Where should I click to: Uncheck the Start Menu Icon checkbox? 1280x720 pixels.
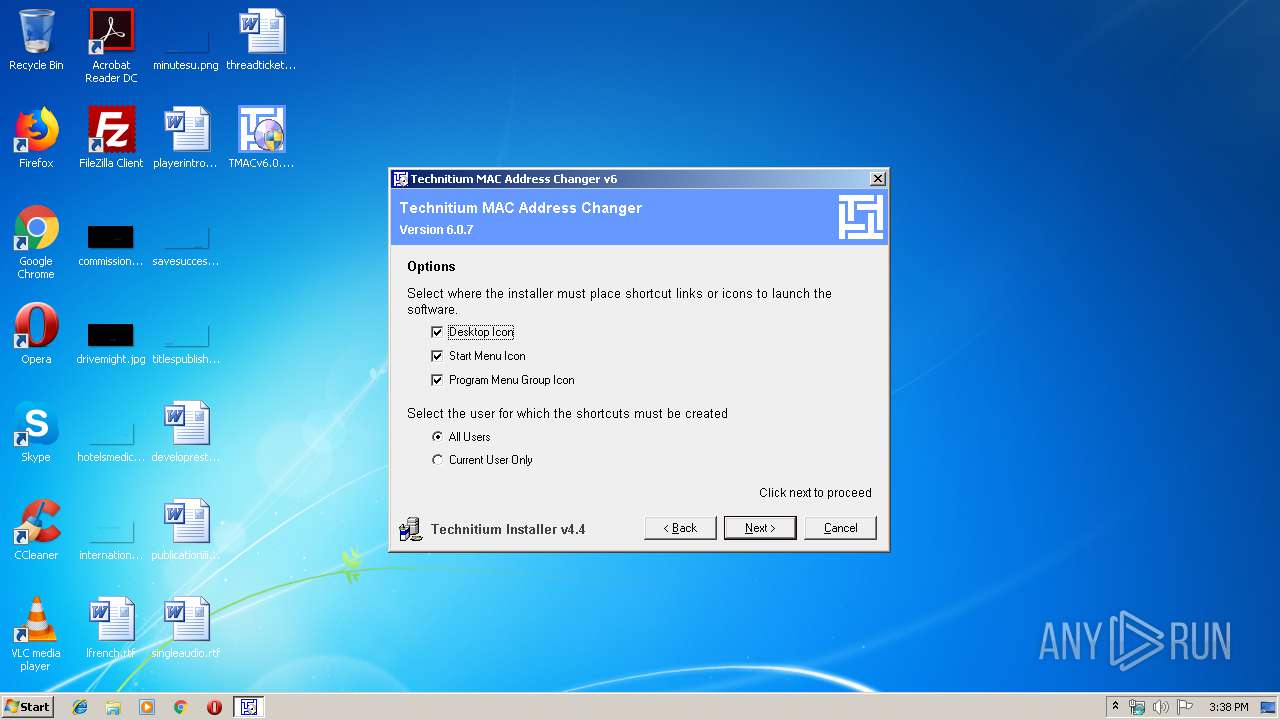437,356
